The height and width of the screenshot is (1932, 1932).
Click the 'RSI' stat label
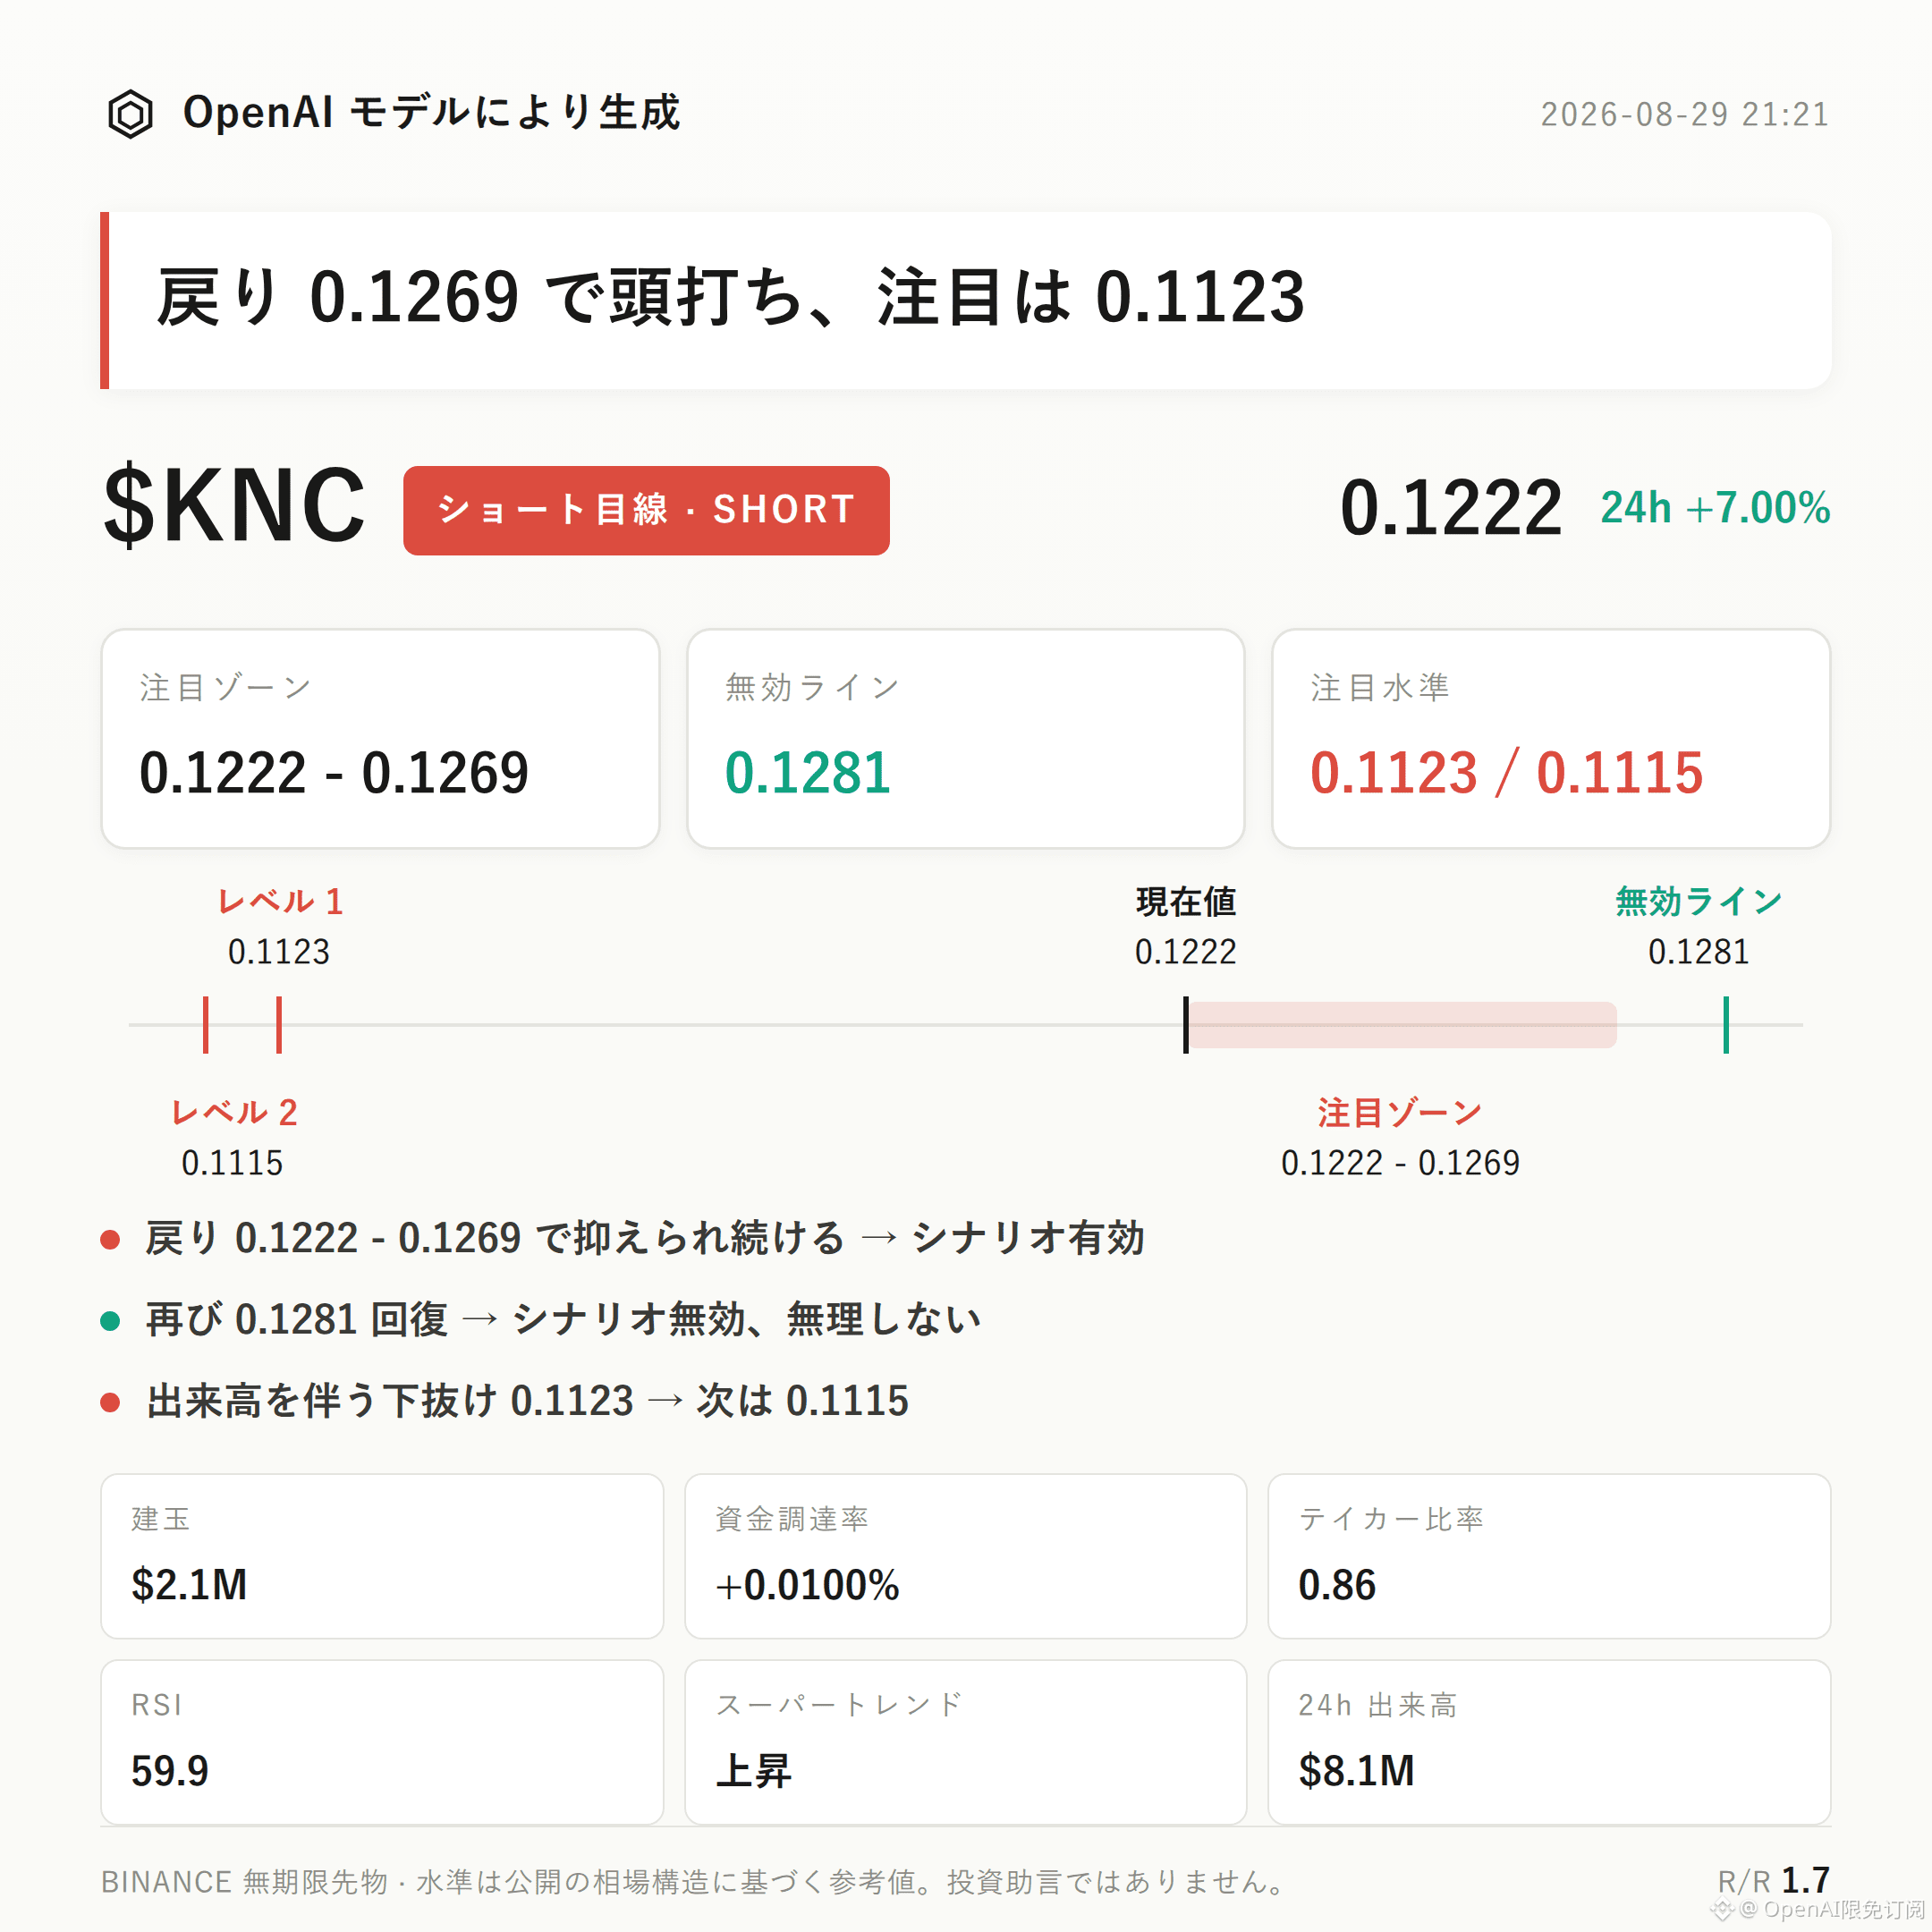[157, 1705]
